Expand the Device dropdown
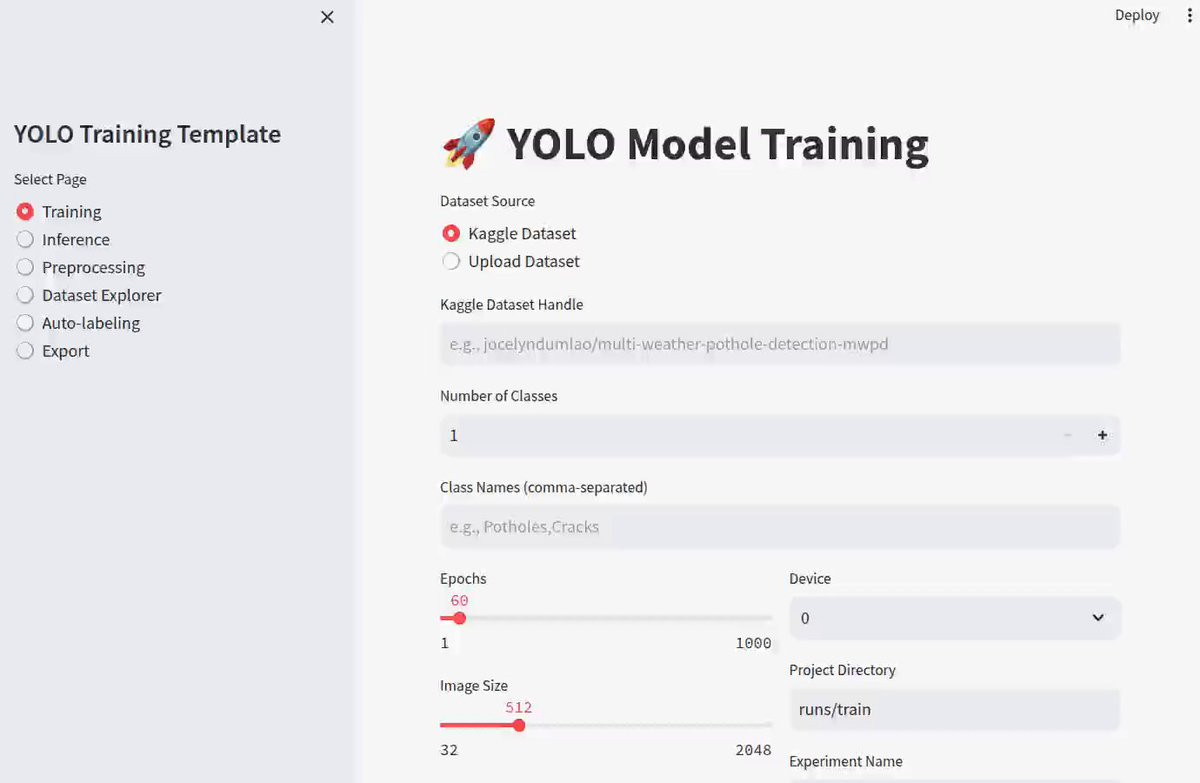The height and width of the screenshot is (783, 1200). pos(954,618)
